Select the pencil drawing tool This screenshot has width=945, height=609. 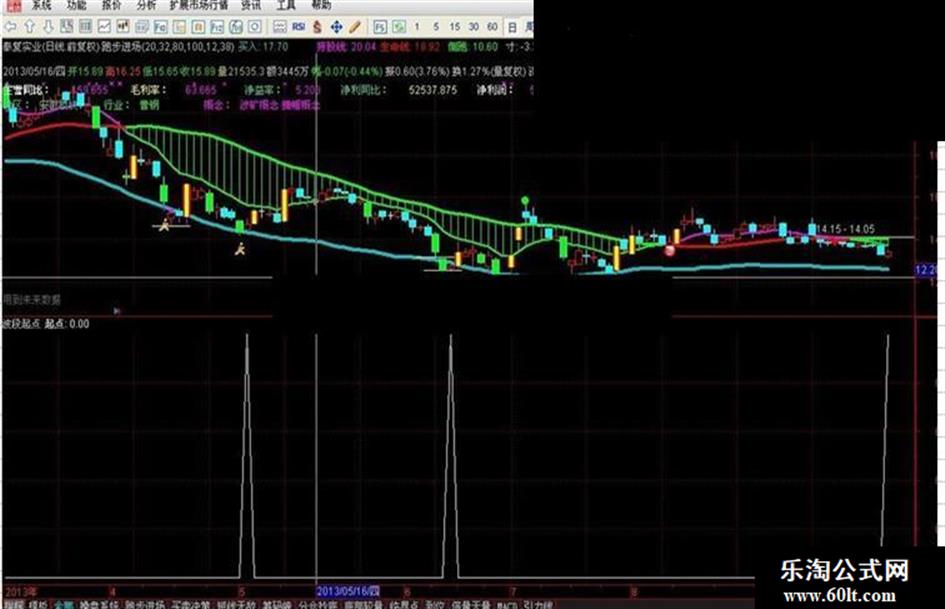355,27
